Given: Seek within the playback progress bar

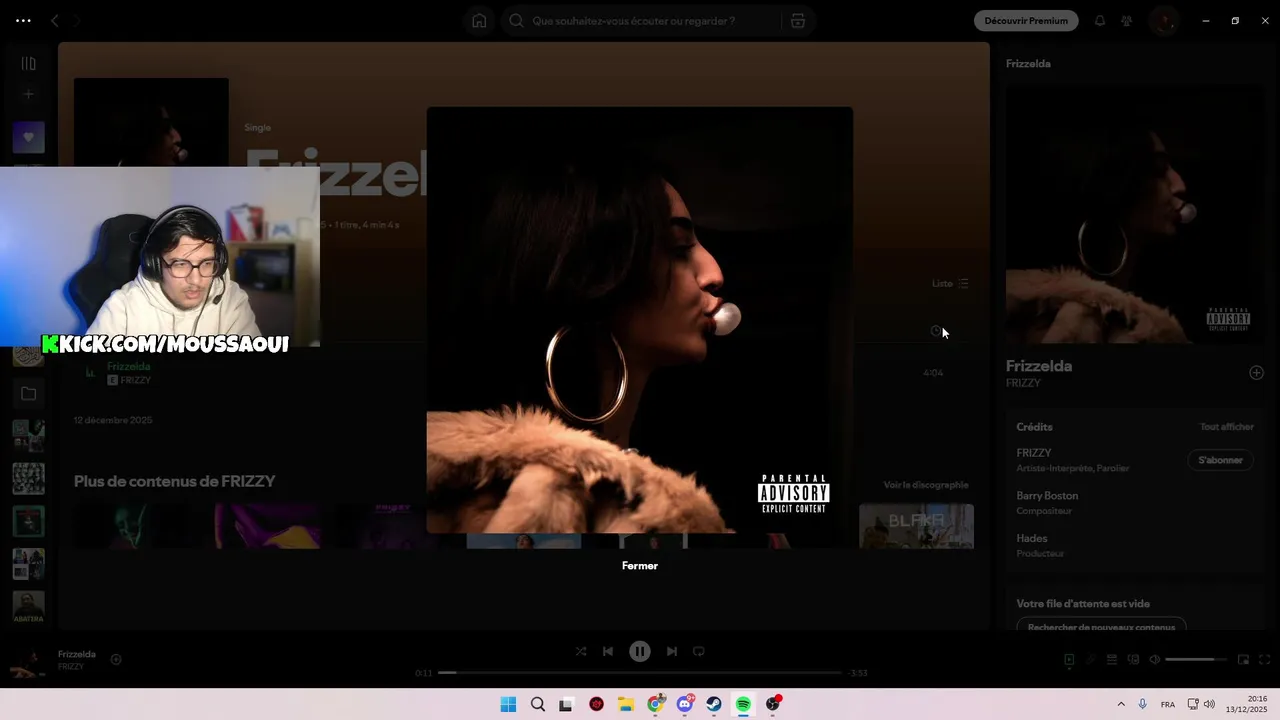Looking at the screenshot, I should coord(640,673).
